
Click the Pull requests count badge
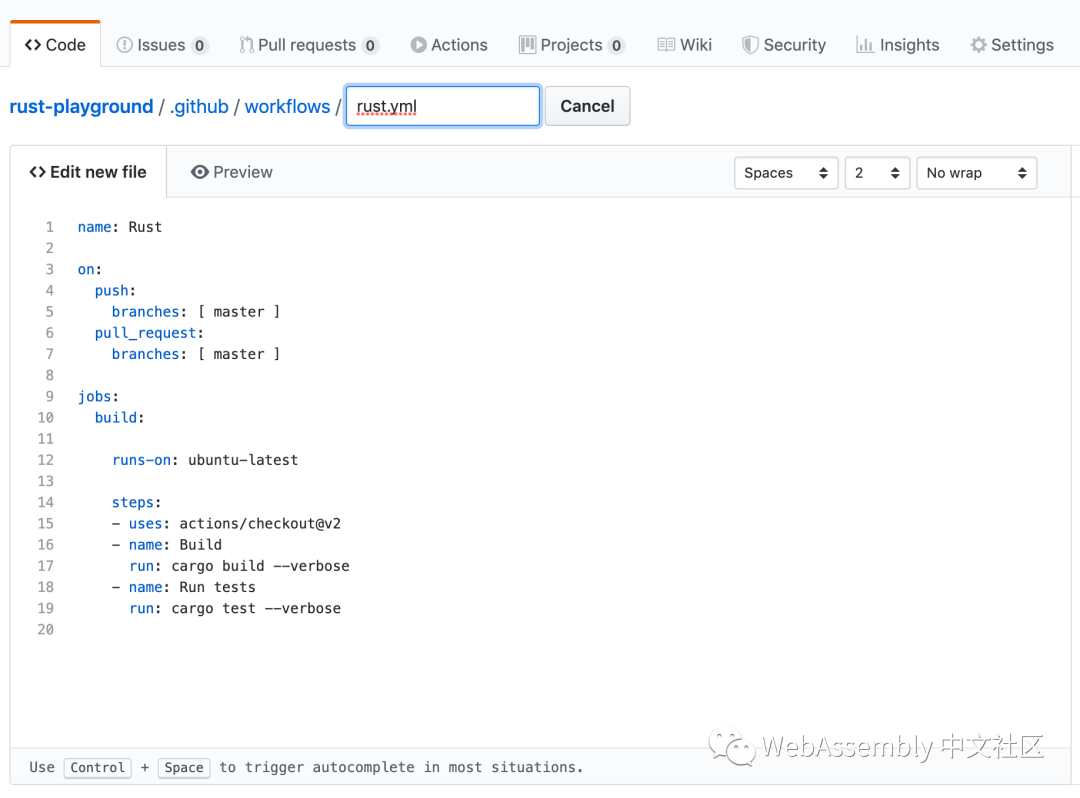370,45
